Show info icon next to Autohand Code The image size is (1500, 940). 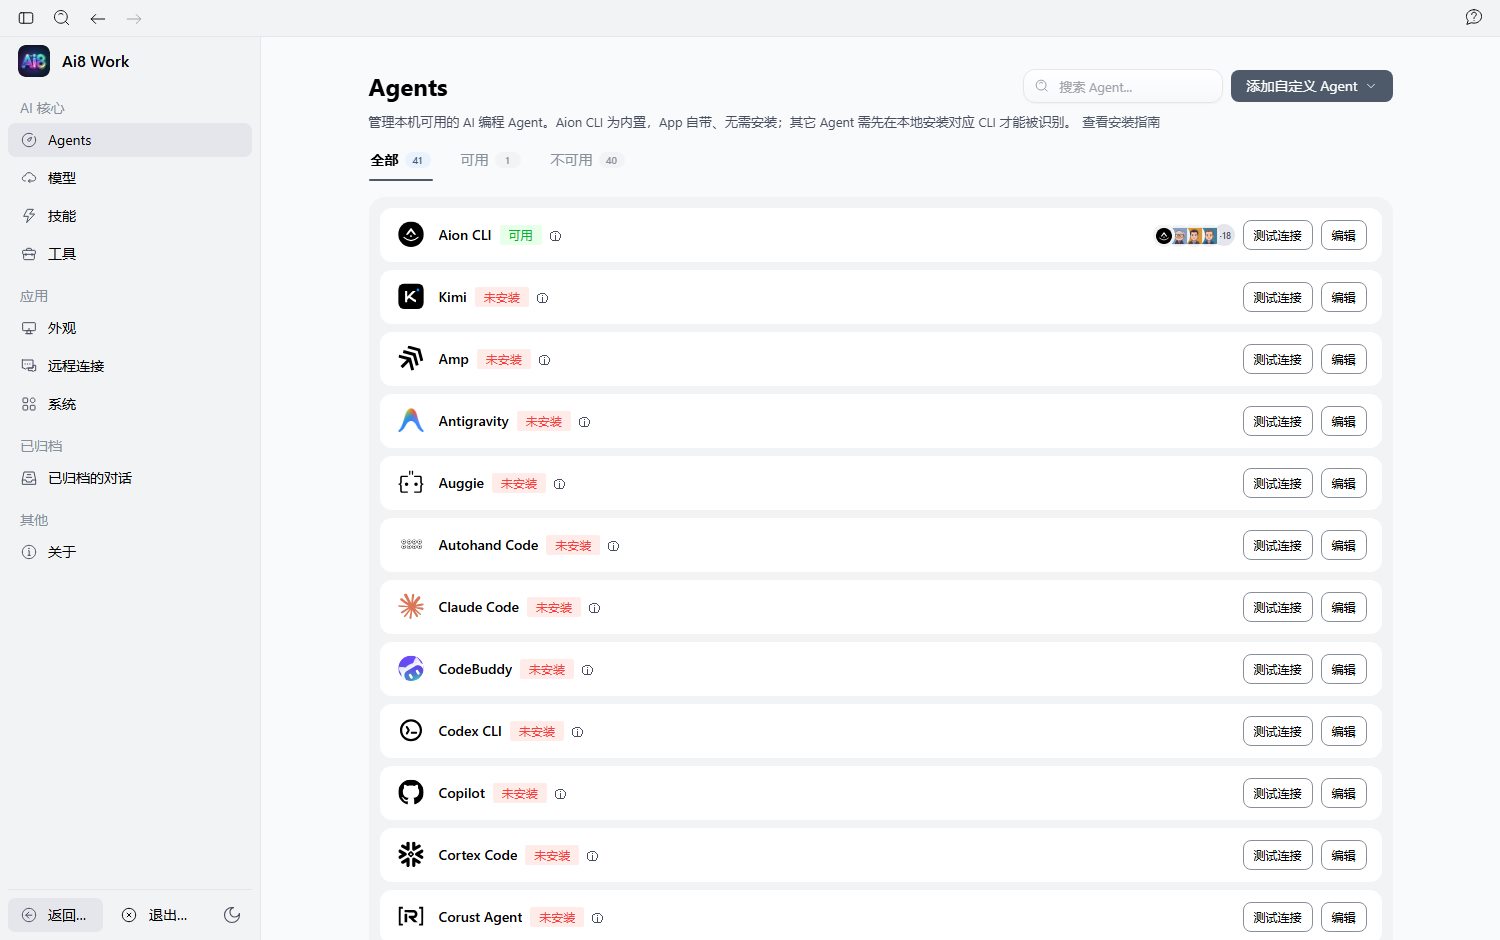(x=614, y=546)
